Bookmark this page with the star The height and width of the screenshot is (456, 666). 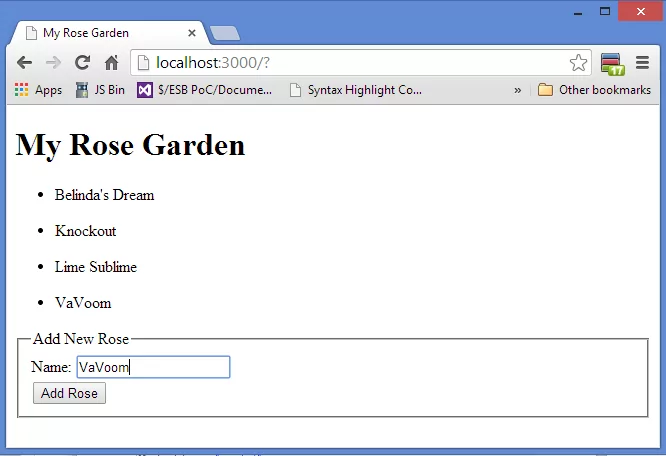coord(578,63)
